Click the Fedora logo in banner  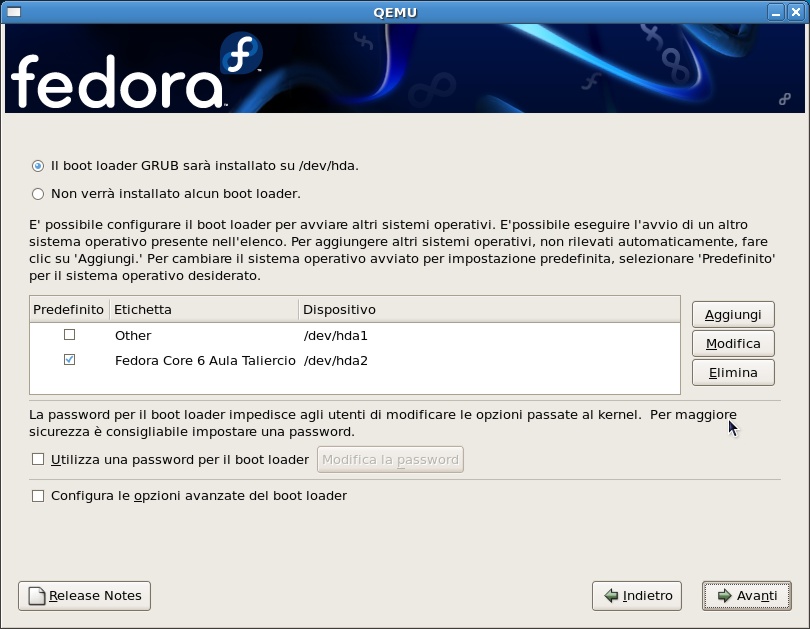[136, 72]
